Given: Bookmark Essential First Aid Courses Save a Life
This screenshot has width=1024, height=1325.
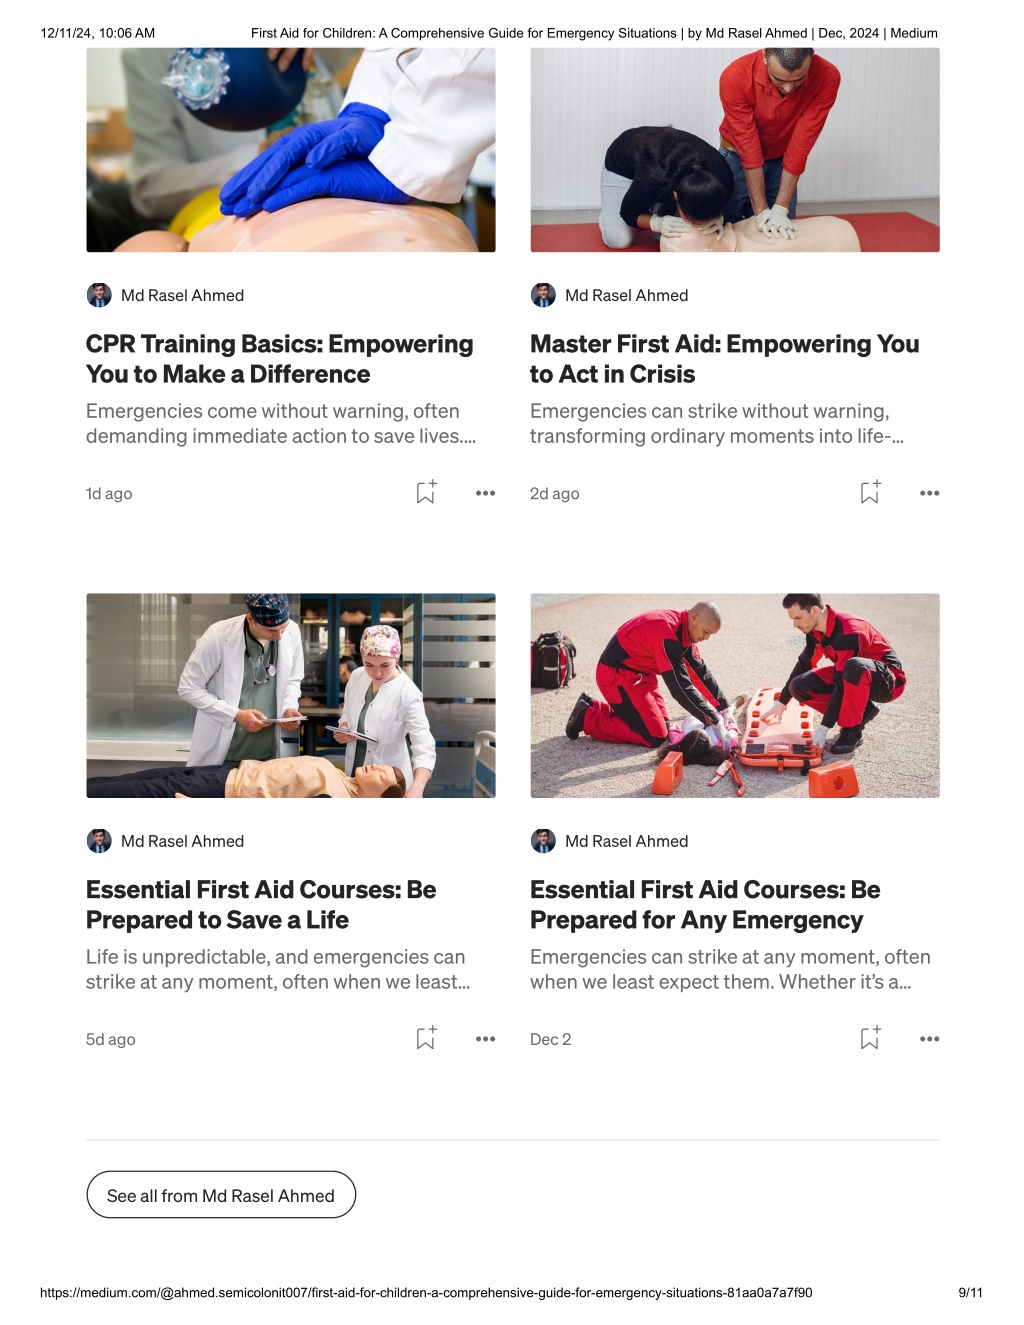Looking at the screenshot, I should coord(426,1038).
